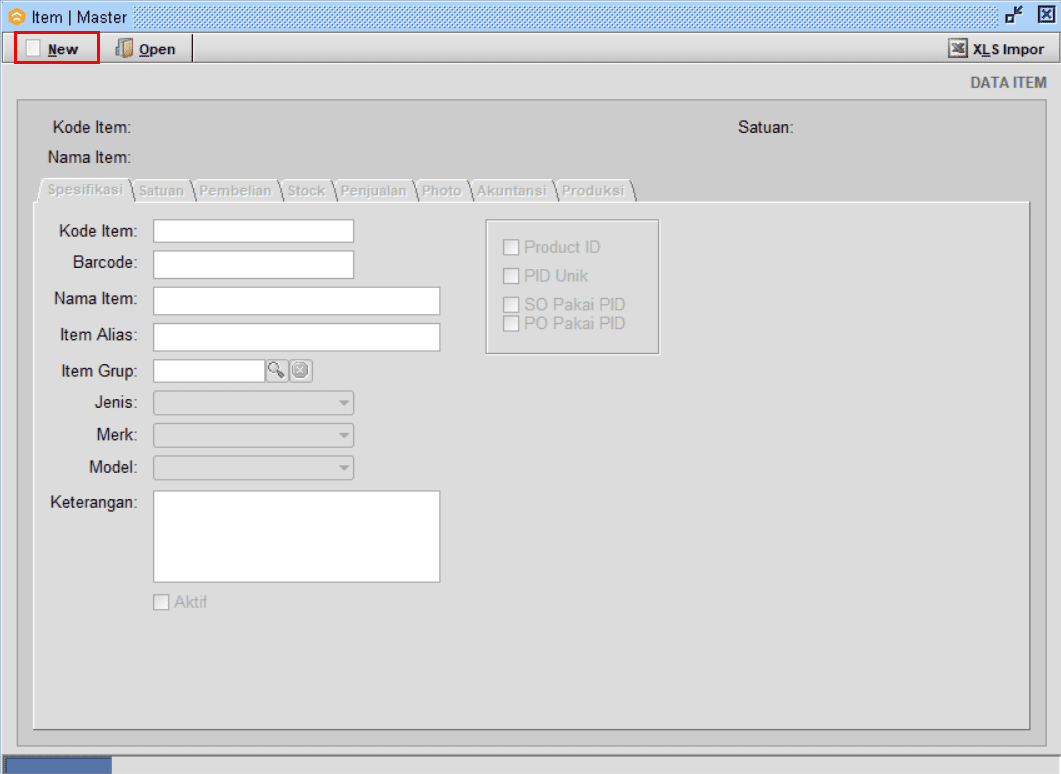This screenshot has width=1061, height=774.
Task: Click the Excel icon beside XLS Impor
Action: [x=957, y=49]
